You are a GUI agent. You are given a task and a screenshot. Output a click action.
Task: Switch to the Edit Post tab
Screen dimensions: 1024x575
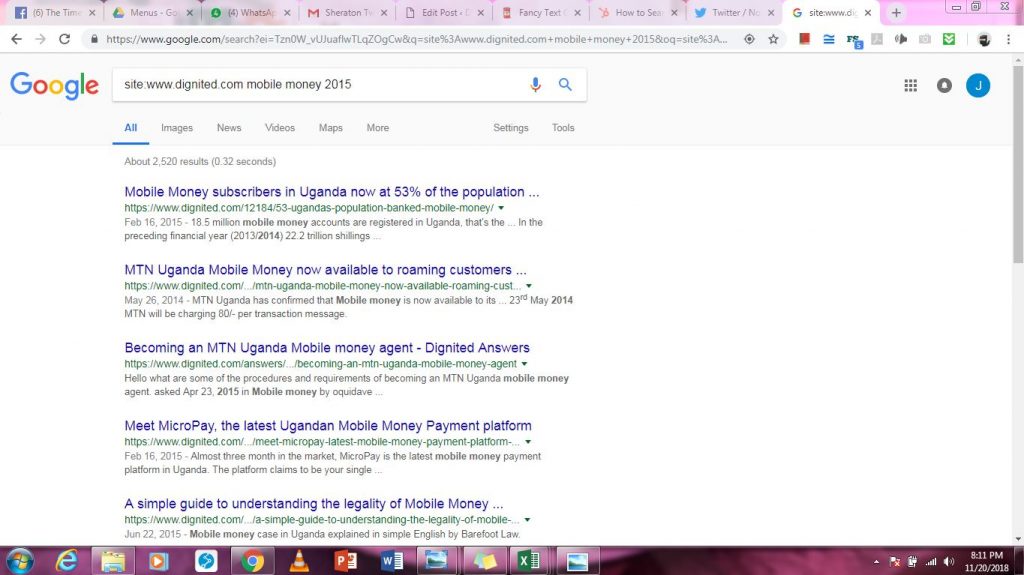click(445, 12)
